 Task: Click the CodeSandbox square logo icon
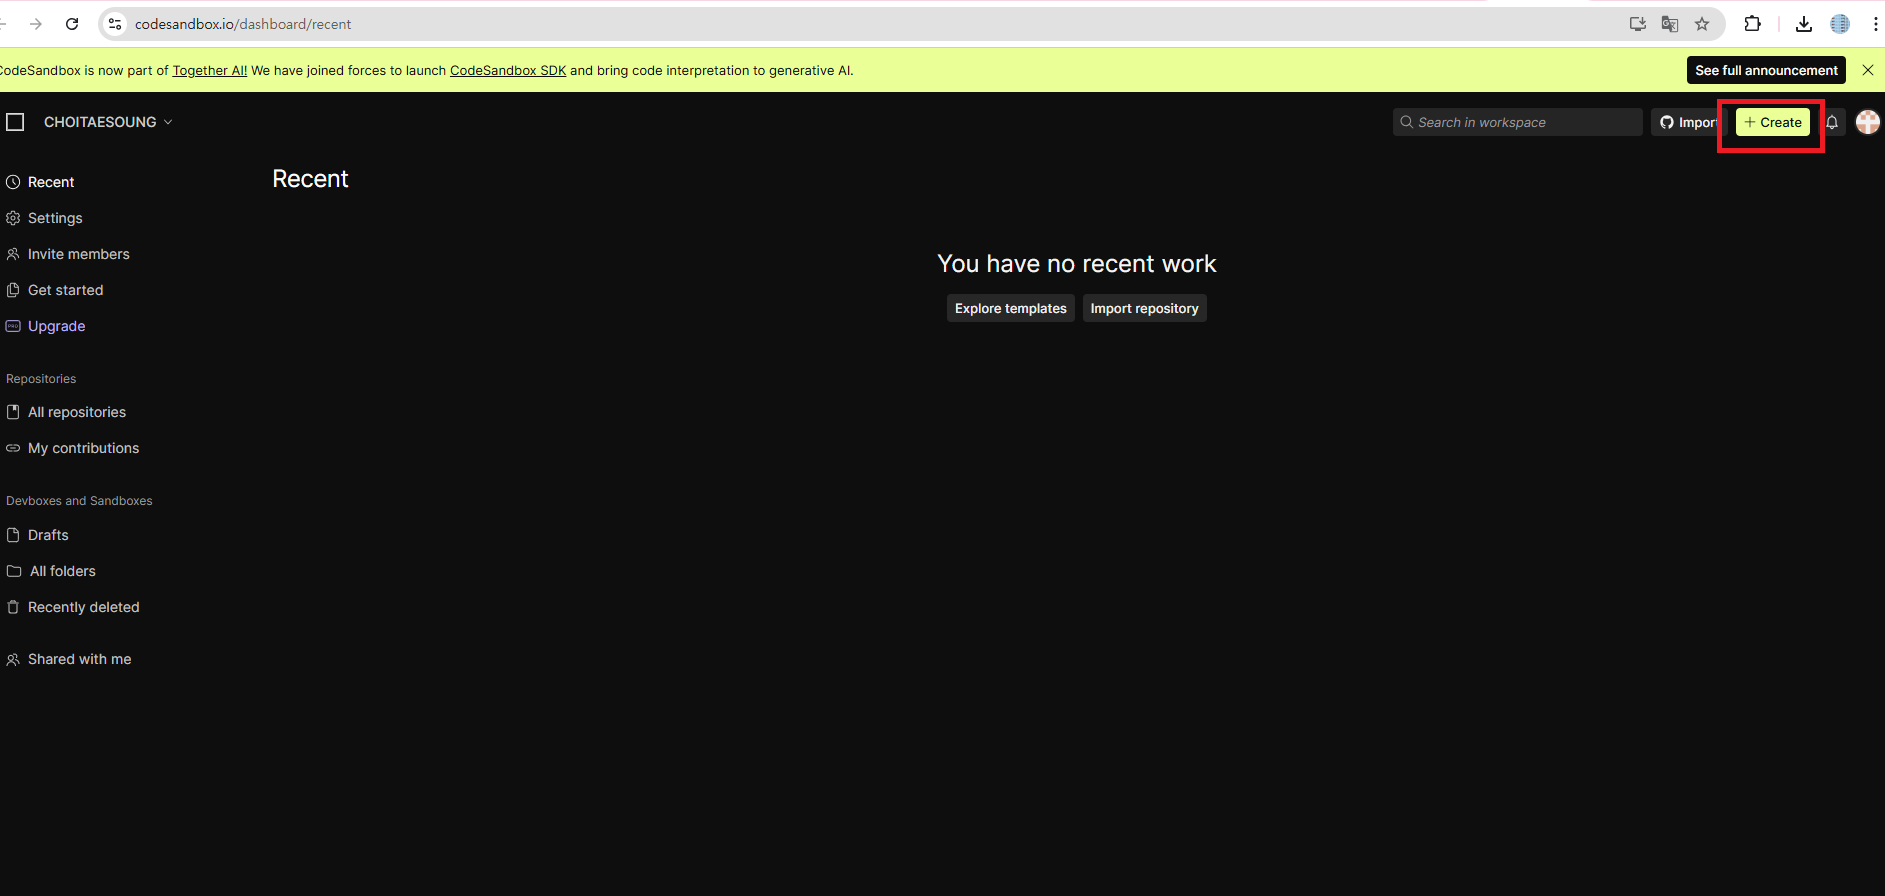[15, 122]
